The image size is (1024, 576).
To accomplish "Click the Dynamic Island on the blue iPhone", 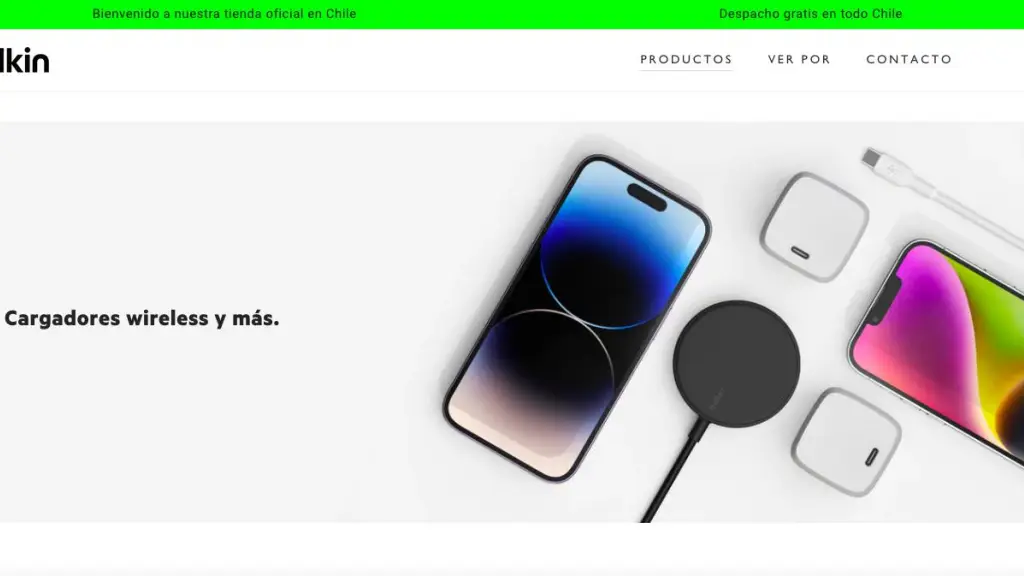I will click(x=647, y=197).
